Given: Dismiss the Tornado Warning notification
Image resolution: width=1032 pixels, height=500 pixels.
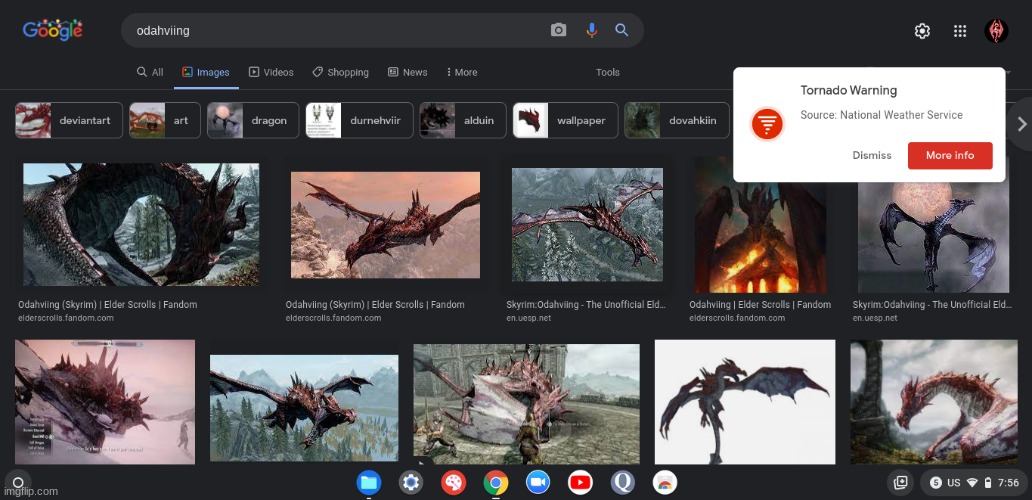Looking at the screenshot, I should 871,155.
